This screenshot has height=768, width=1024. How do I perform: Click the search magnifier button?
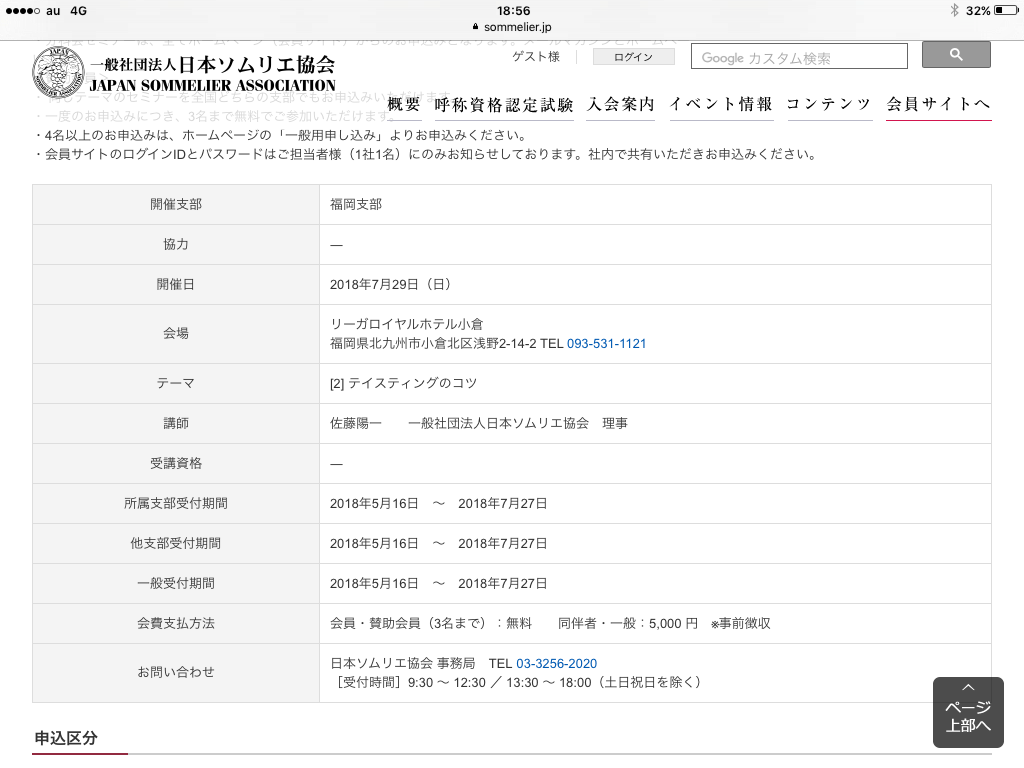point(955,55)
